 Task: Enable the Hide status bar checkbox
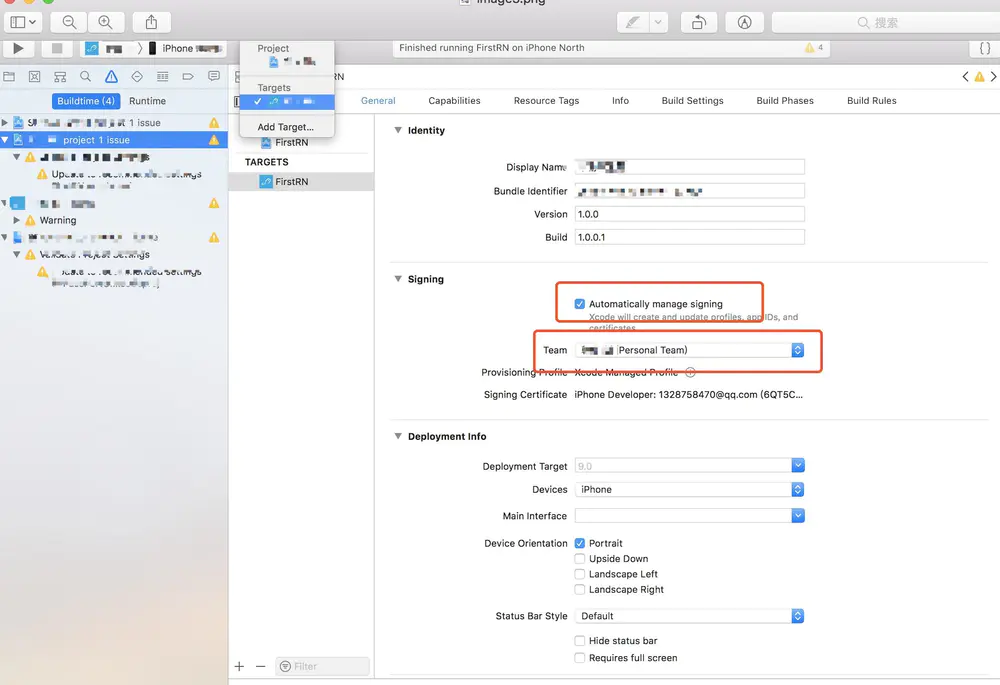[x=580, y=641]
